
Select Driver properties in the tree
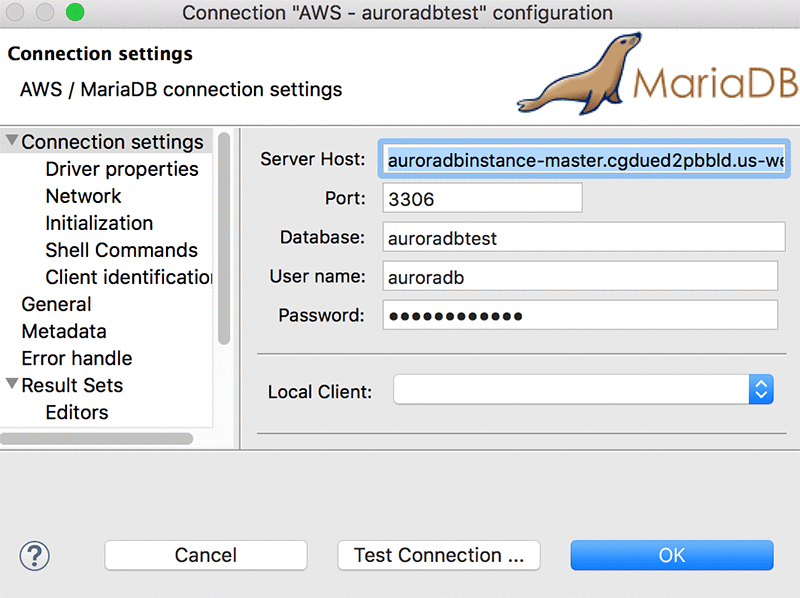tap(121, 169)
